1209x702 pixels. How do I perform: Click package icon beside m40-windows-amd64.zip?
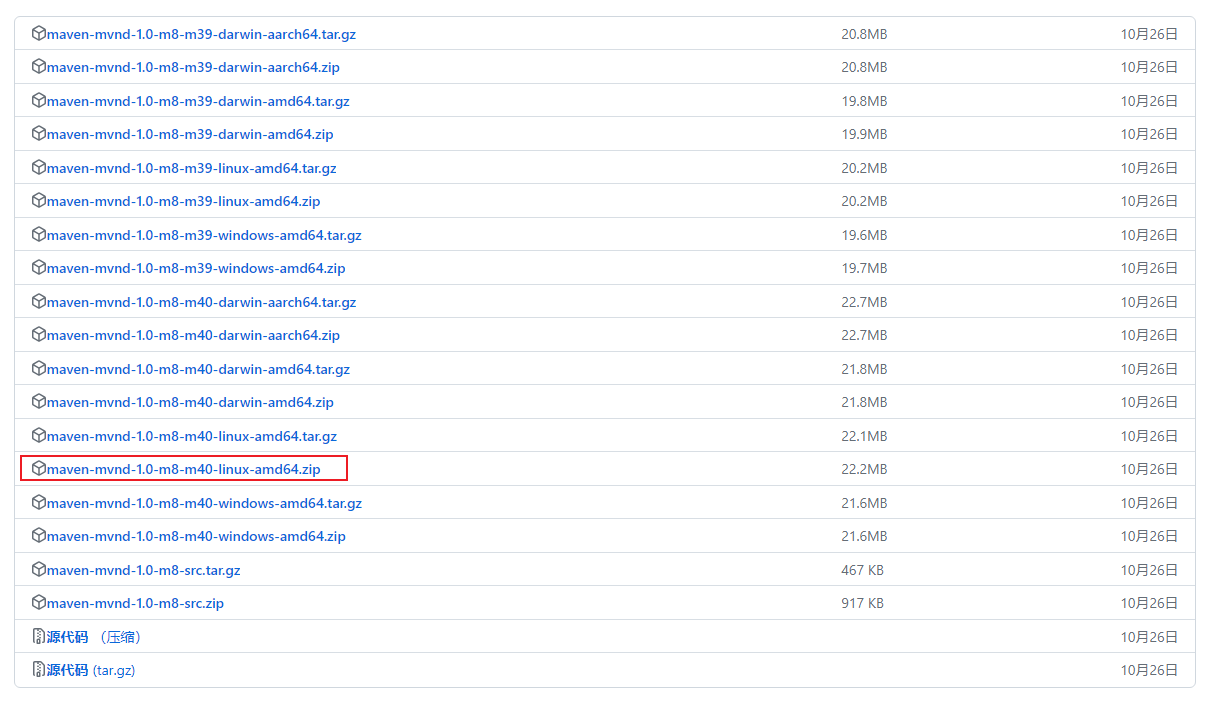click(39, 536)
